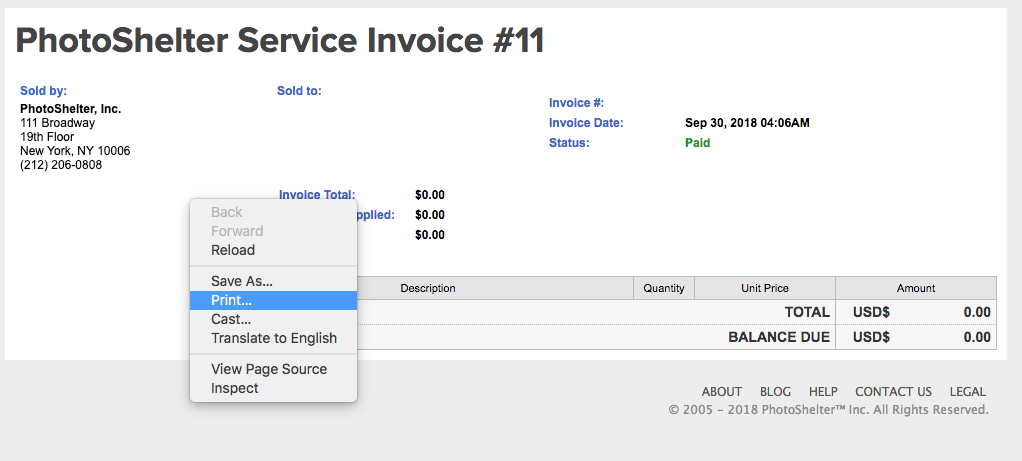Click the 111 Broadway address line

point(57,123)
